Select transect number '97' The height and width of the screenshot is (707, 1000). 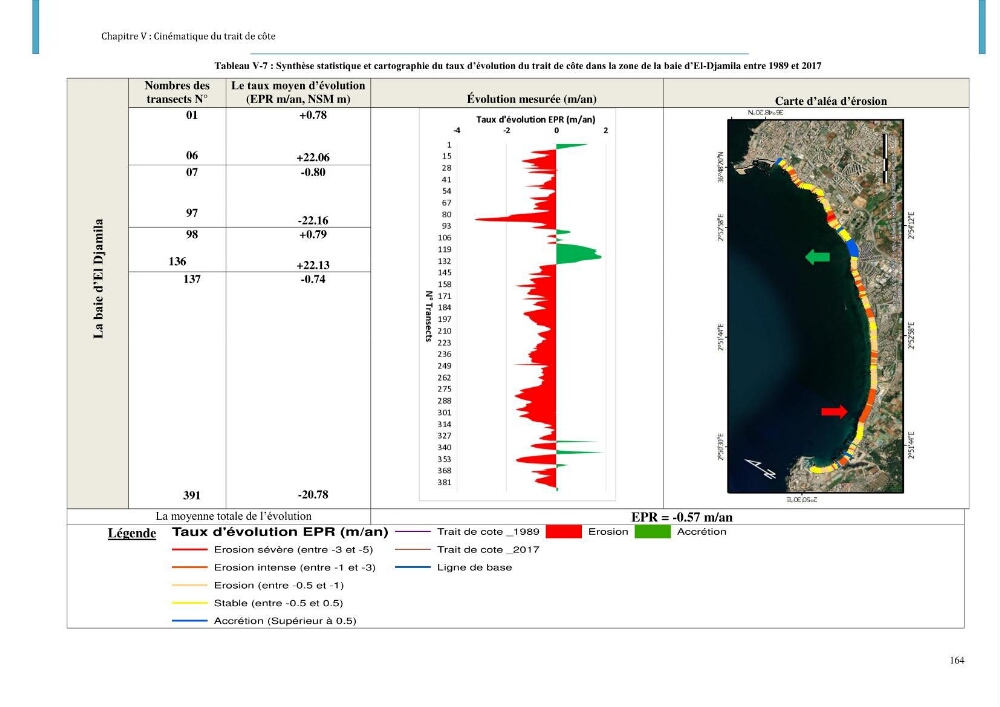pos(192,213)
